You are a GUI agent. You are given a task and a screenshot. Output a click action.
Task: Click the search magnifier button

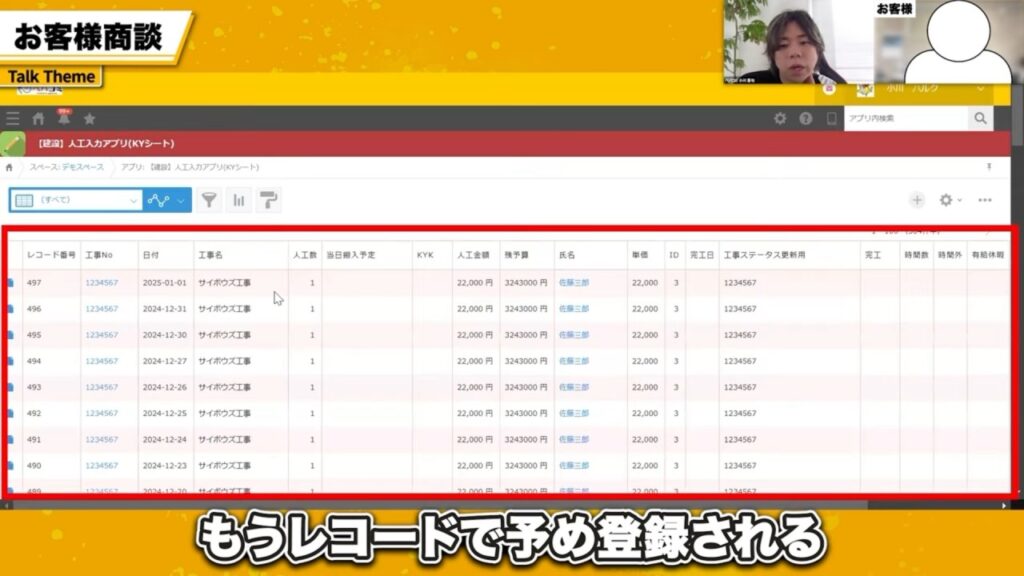[x=980, y=118]
